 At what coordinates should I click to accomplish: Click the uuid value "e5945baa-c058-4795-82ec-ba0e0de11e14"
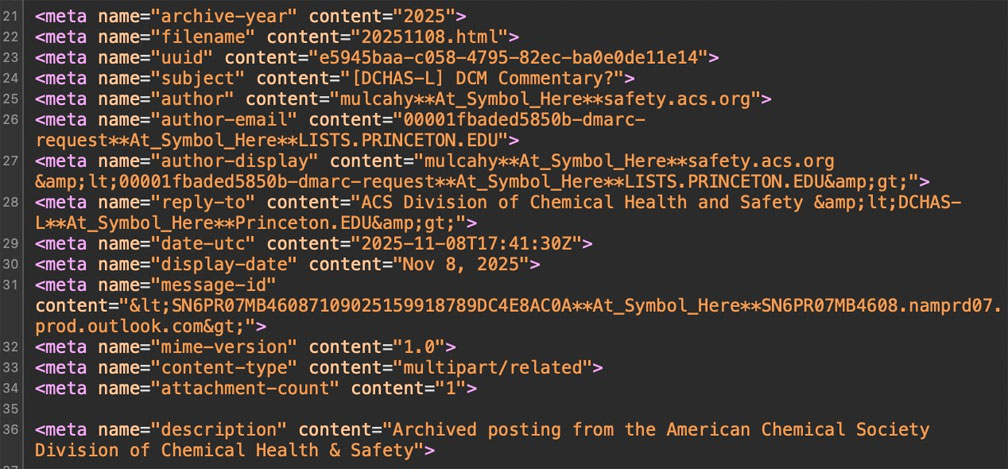[508, 58]
